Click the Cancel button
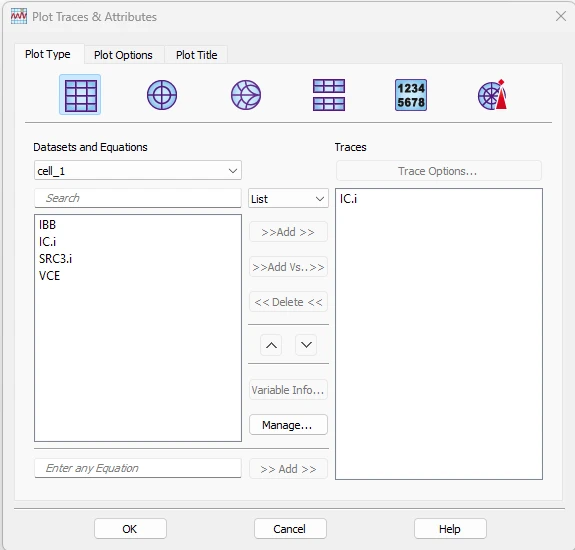Viewport: 575px width, 550px height. pos(290,529)
